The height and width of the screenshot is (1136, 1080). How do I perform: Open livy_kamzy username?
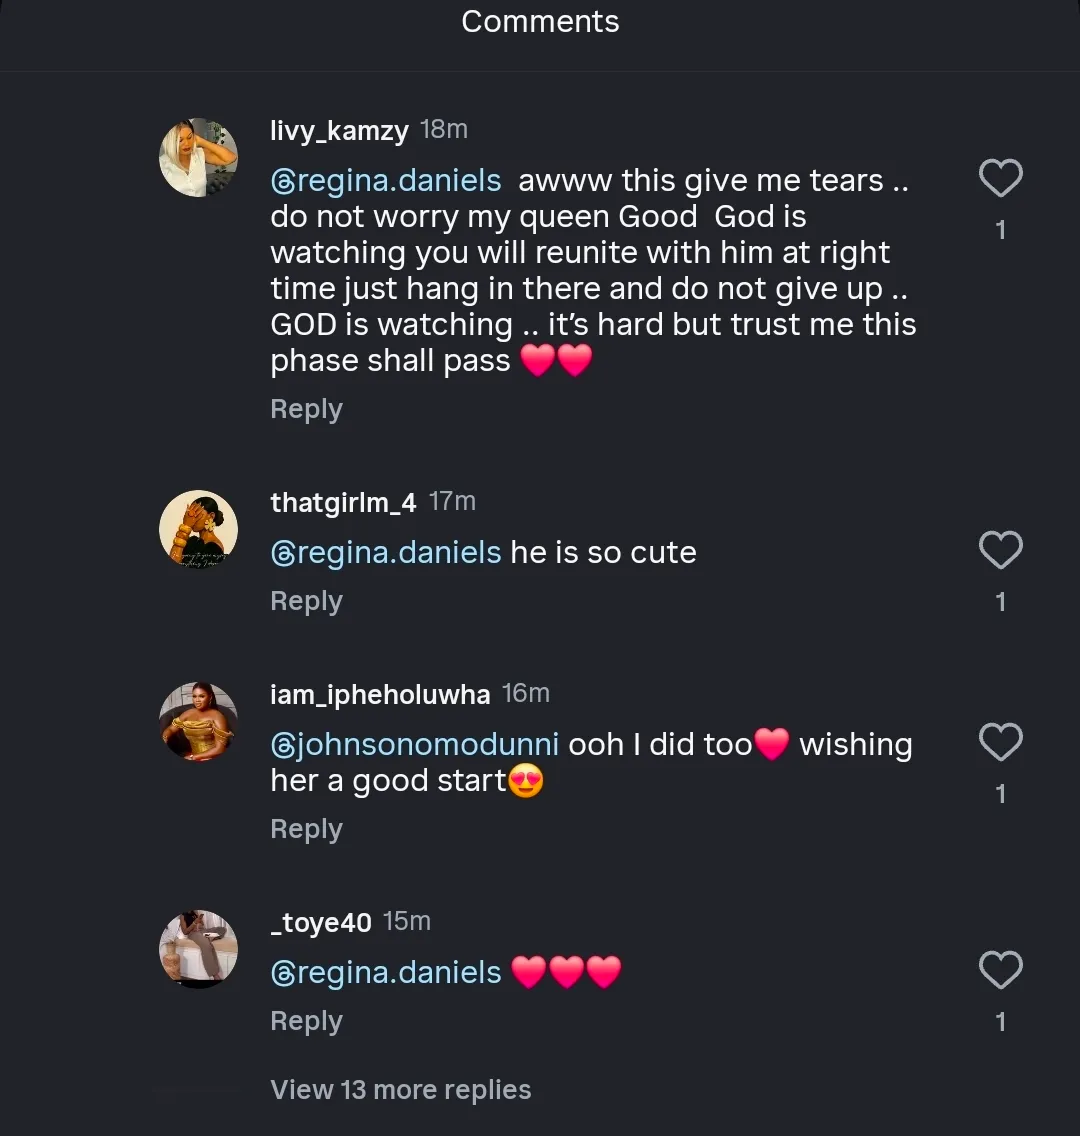coord(339,131)
